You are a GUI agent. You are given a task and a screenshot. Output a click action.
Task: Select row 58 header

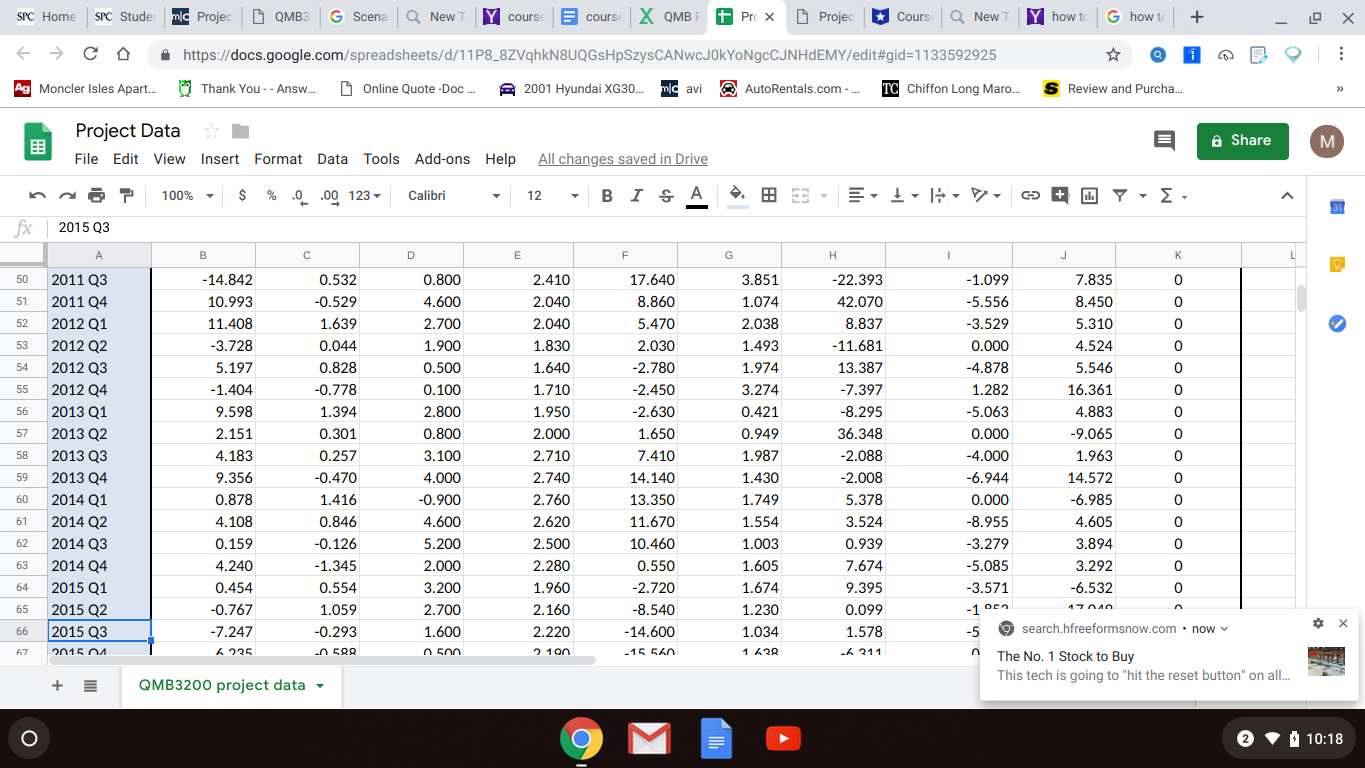[23, 456]
